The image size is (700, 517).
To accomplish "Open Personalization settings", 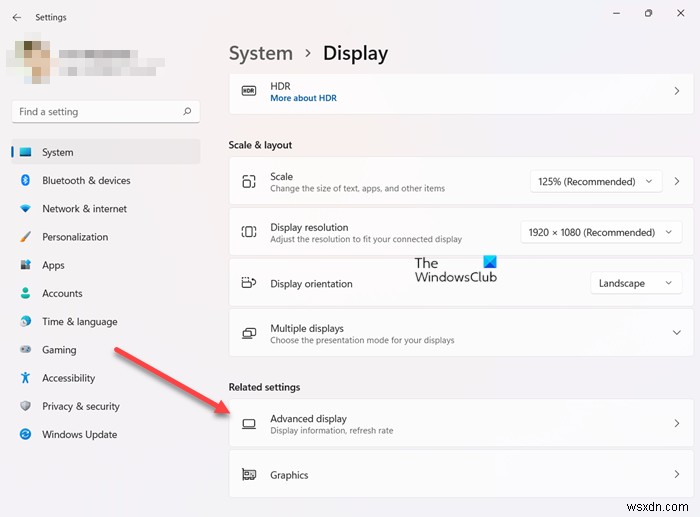I will [106, 237].
